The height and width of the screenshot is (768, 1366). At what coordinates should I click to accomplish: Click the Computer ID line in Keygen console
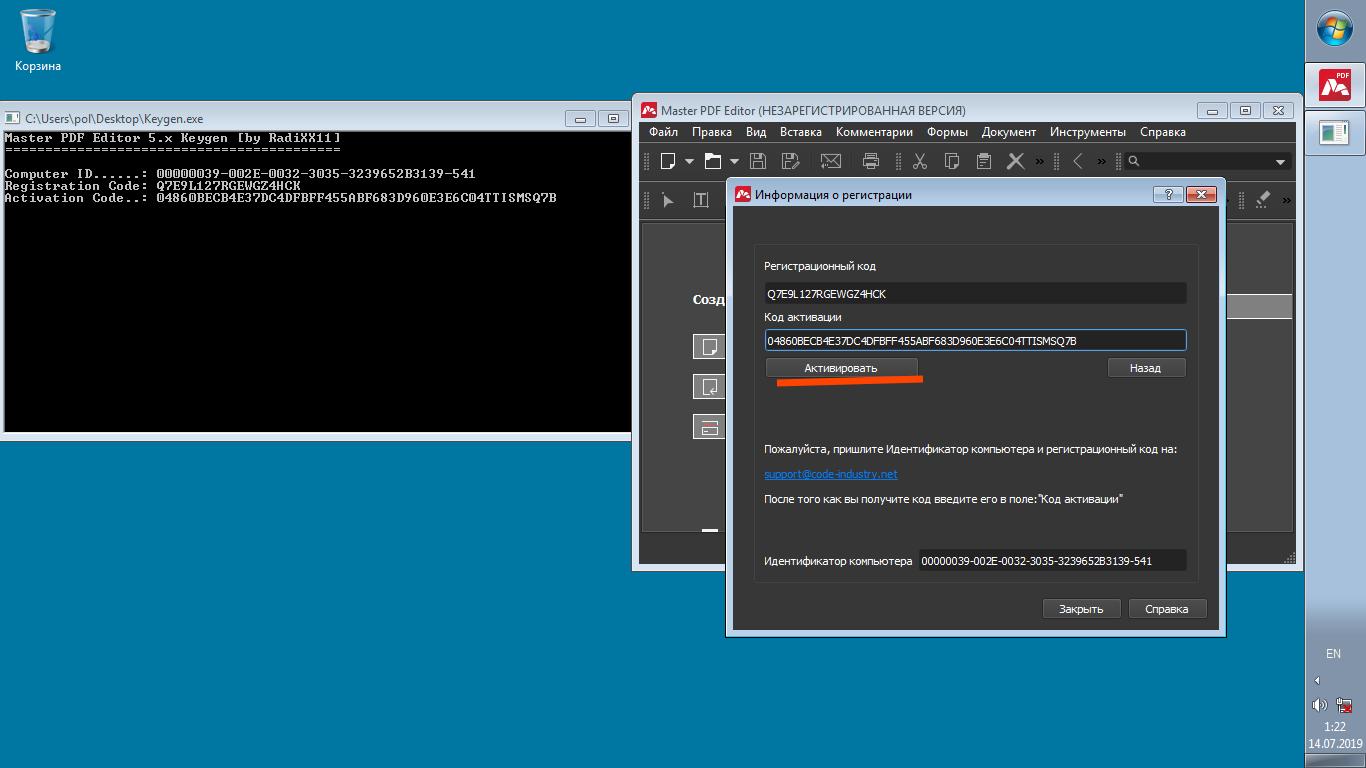pyautogui.click(x=240, y=174)
